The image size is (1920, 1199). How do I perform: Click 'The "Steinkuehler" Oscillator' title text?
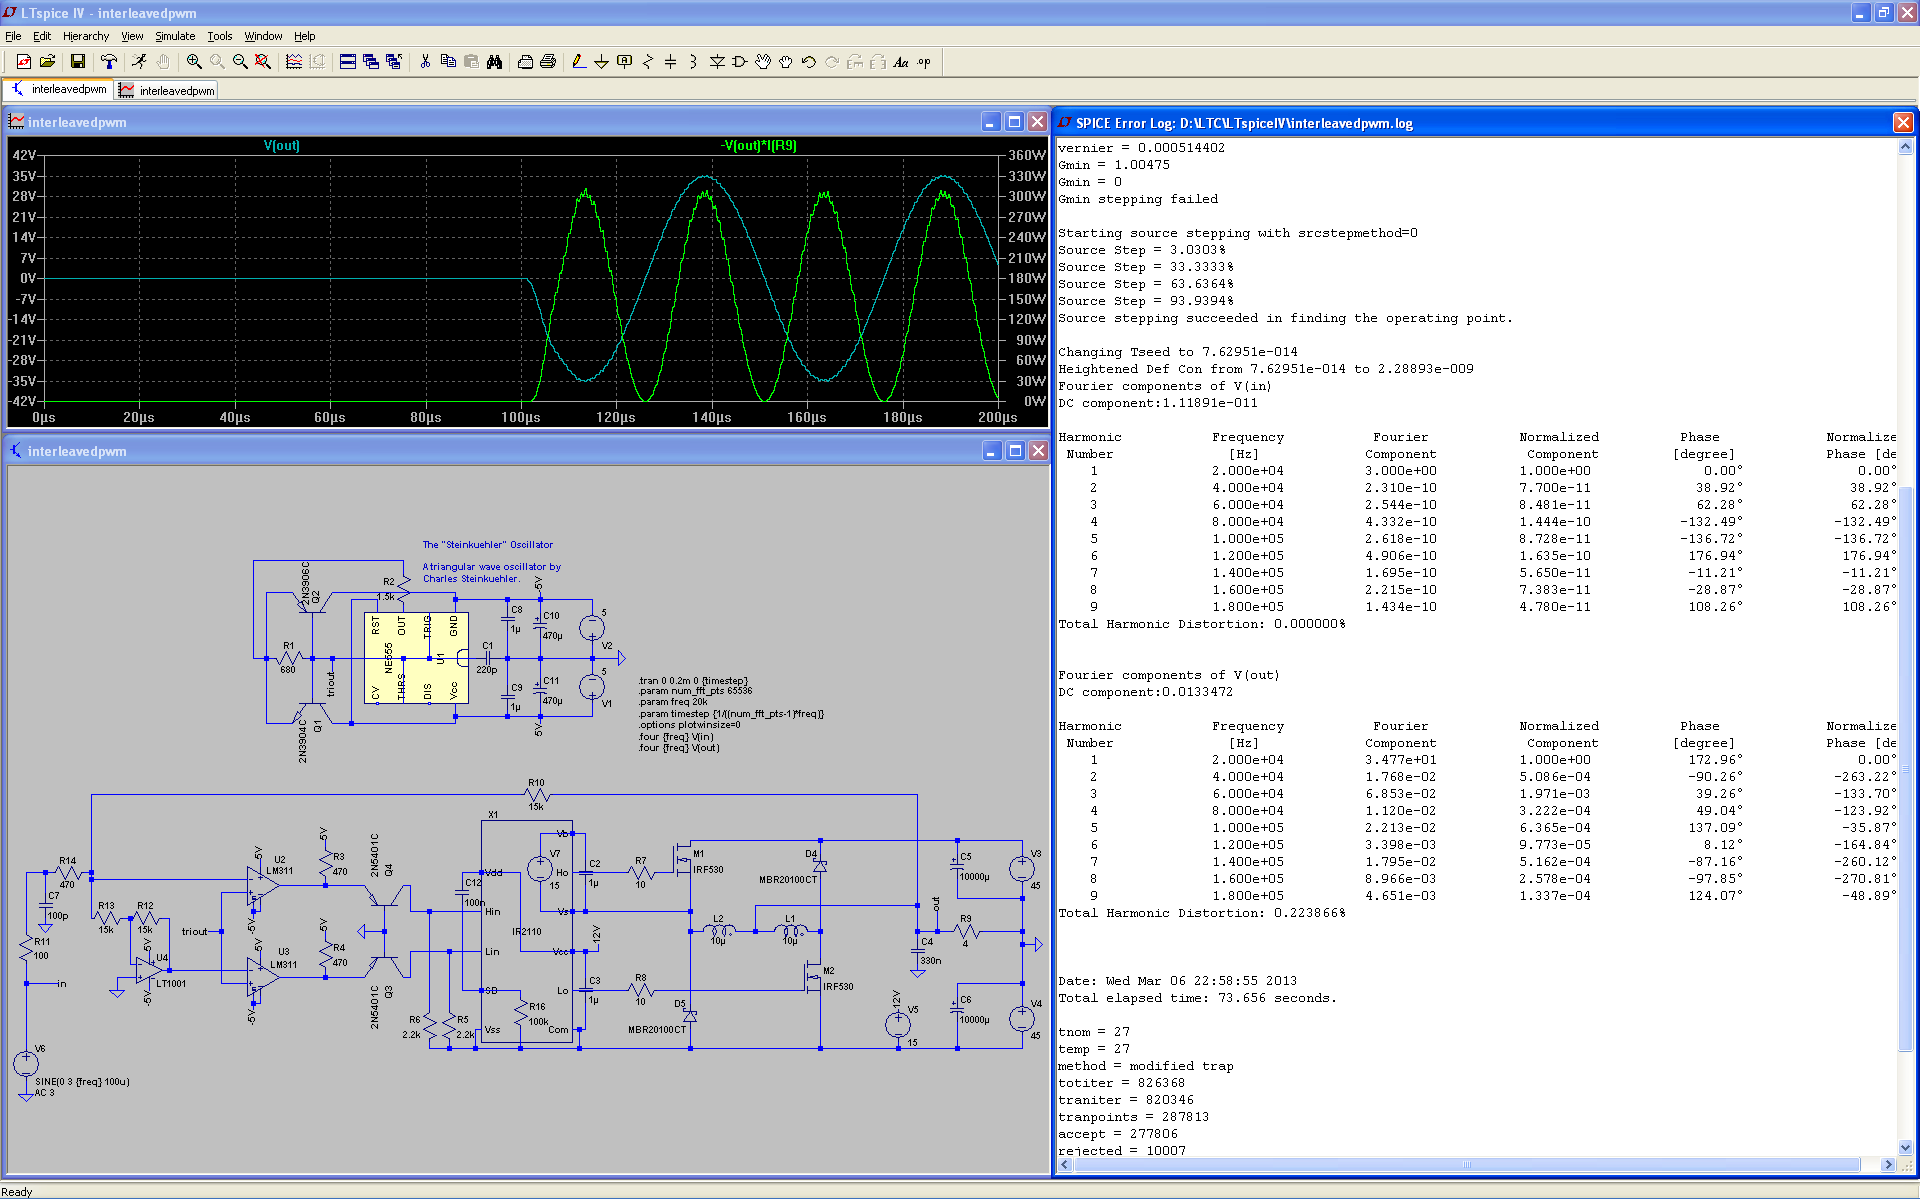[x=487, y=545]
